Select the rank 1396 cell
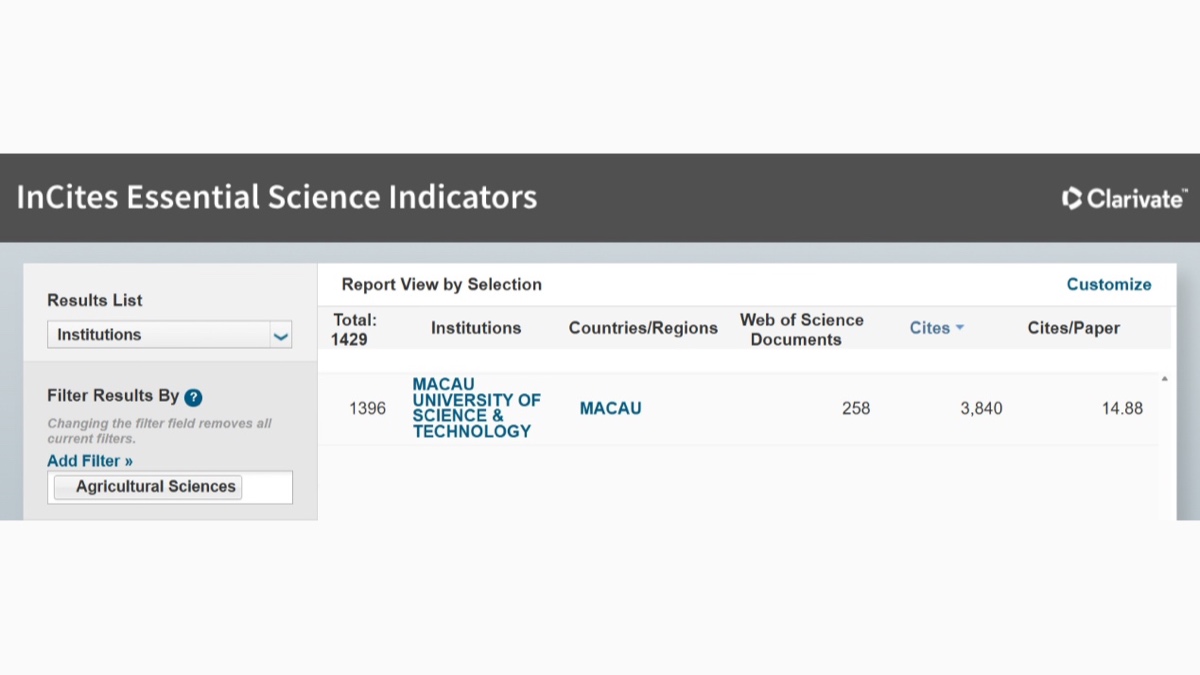1200x675 pixels. coord(367,408)
